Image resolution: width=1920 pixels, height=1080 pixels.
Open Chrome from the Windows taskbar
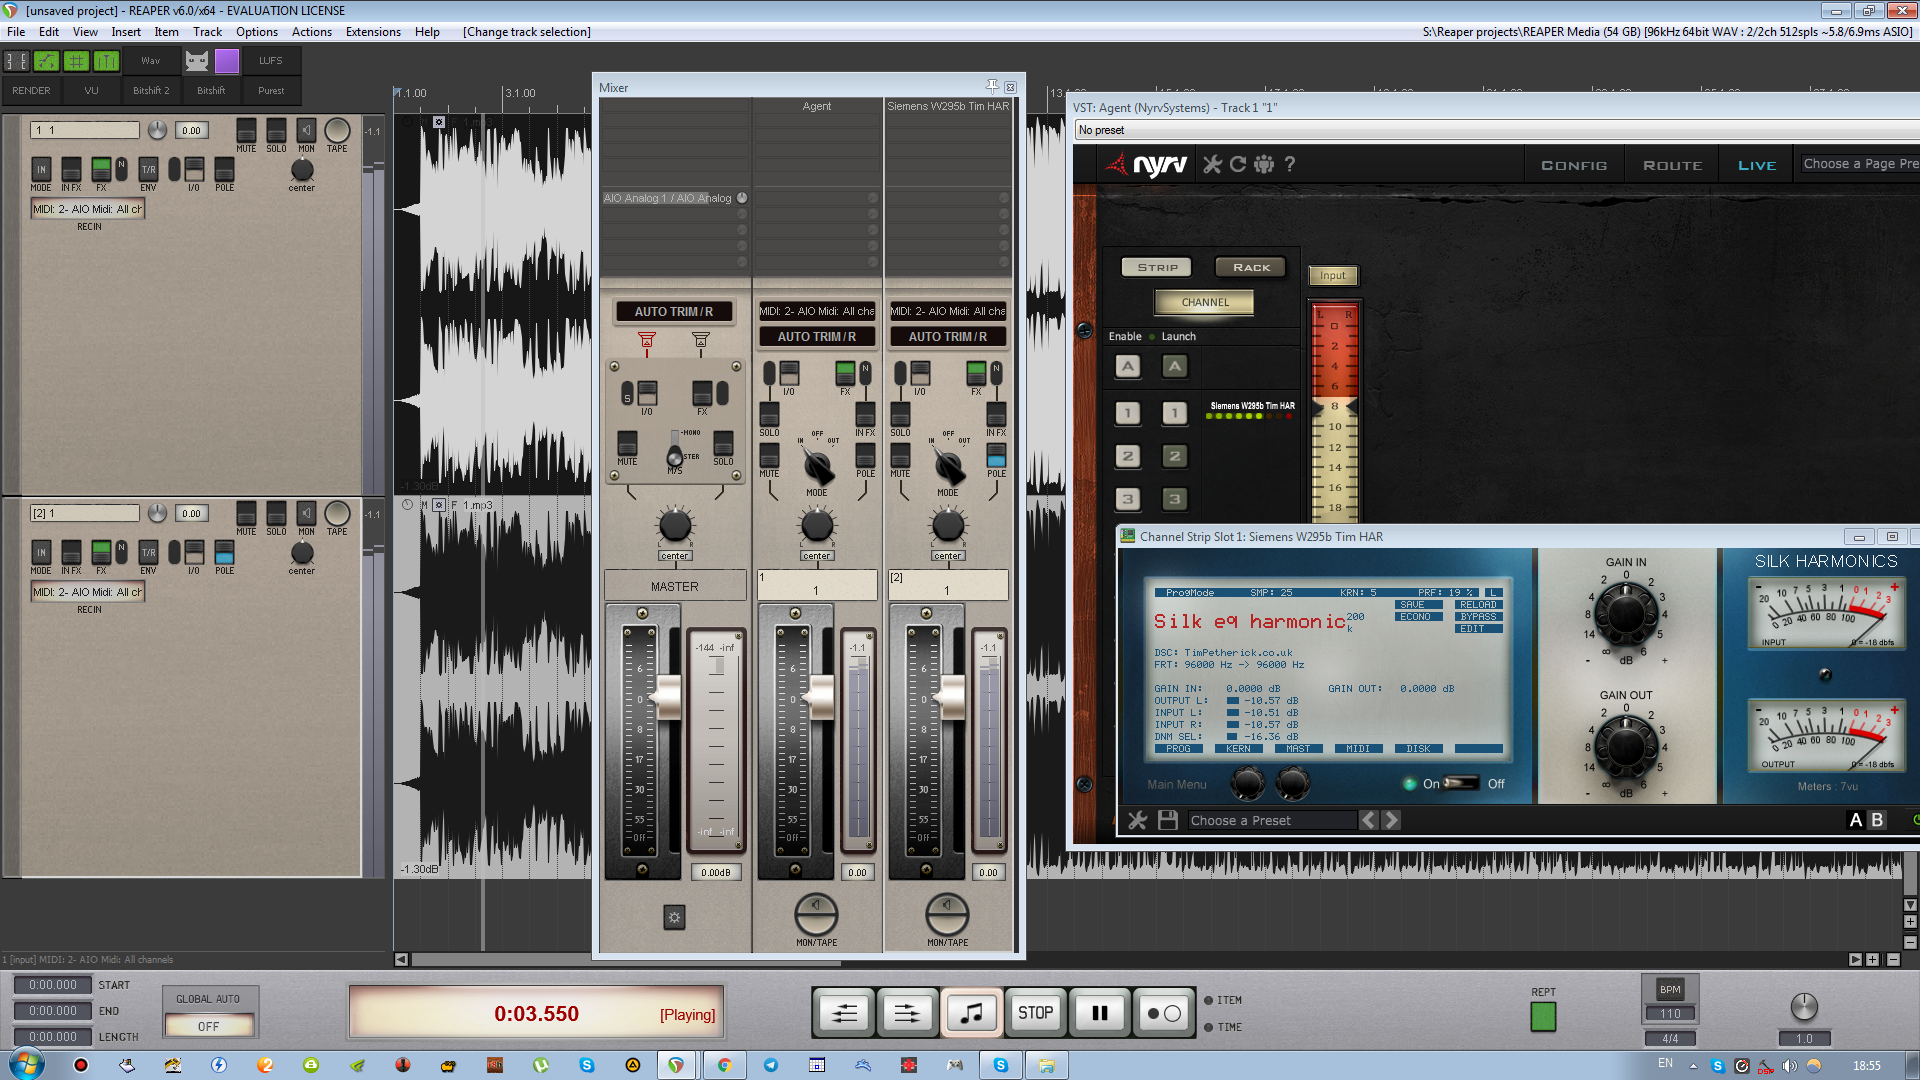(x=724, y=1065)
